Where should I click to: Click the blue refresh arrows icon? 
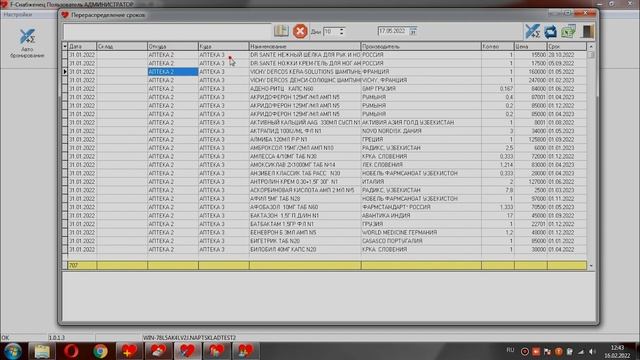coord(550,31)
